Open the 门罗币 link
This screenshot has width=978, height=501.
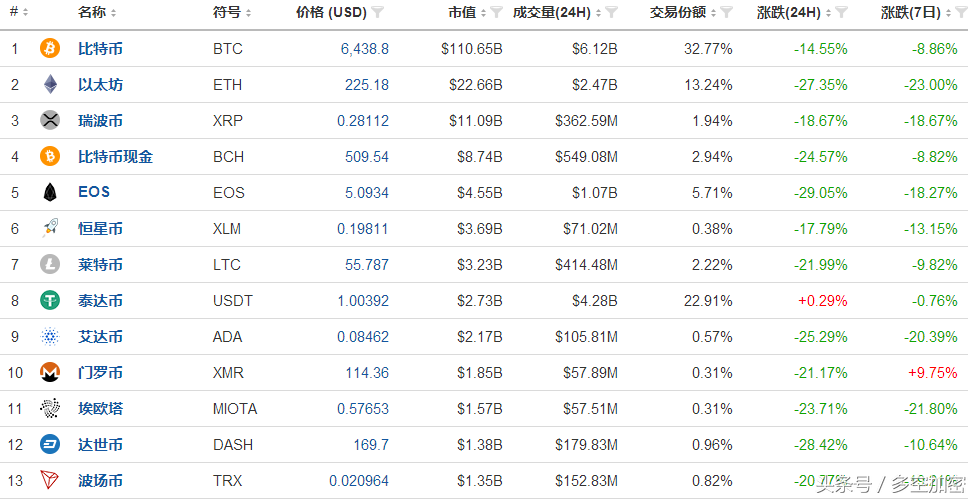coord(100,372)
